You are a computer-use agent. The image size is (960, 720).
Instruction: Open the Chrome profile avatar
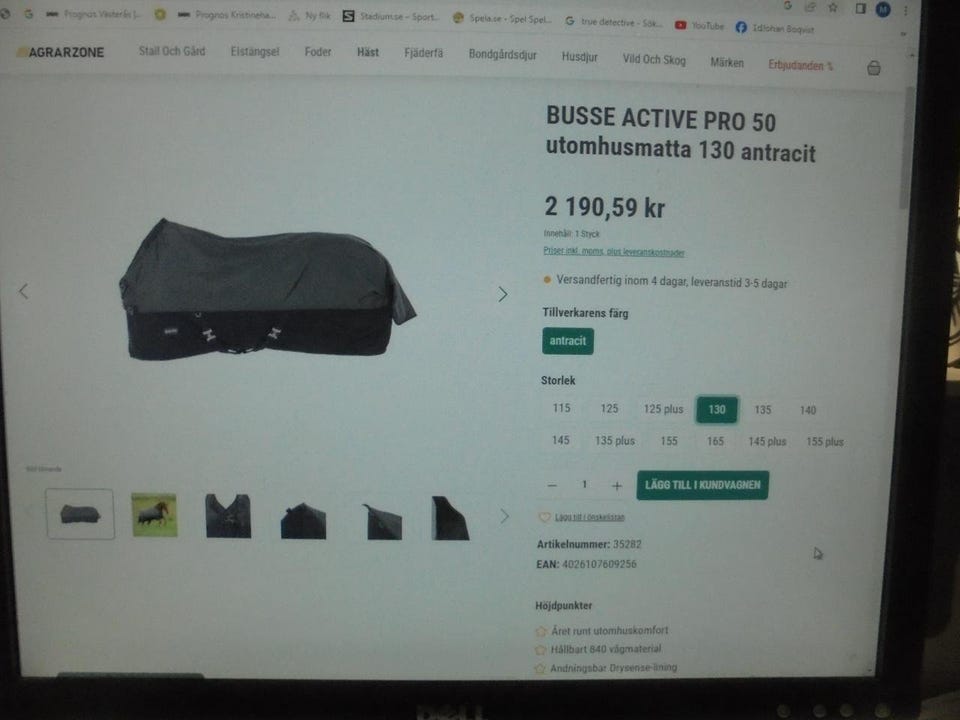pyautogui.click(x=883, y=9)
